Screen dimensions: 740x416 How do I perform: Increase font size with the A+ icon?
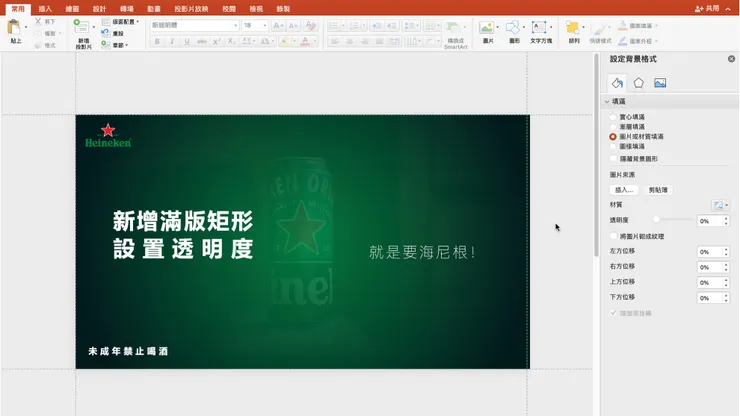point(278,25)
